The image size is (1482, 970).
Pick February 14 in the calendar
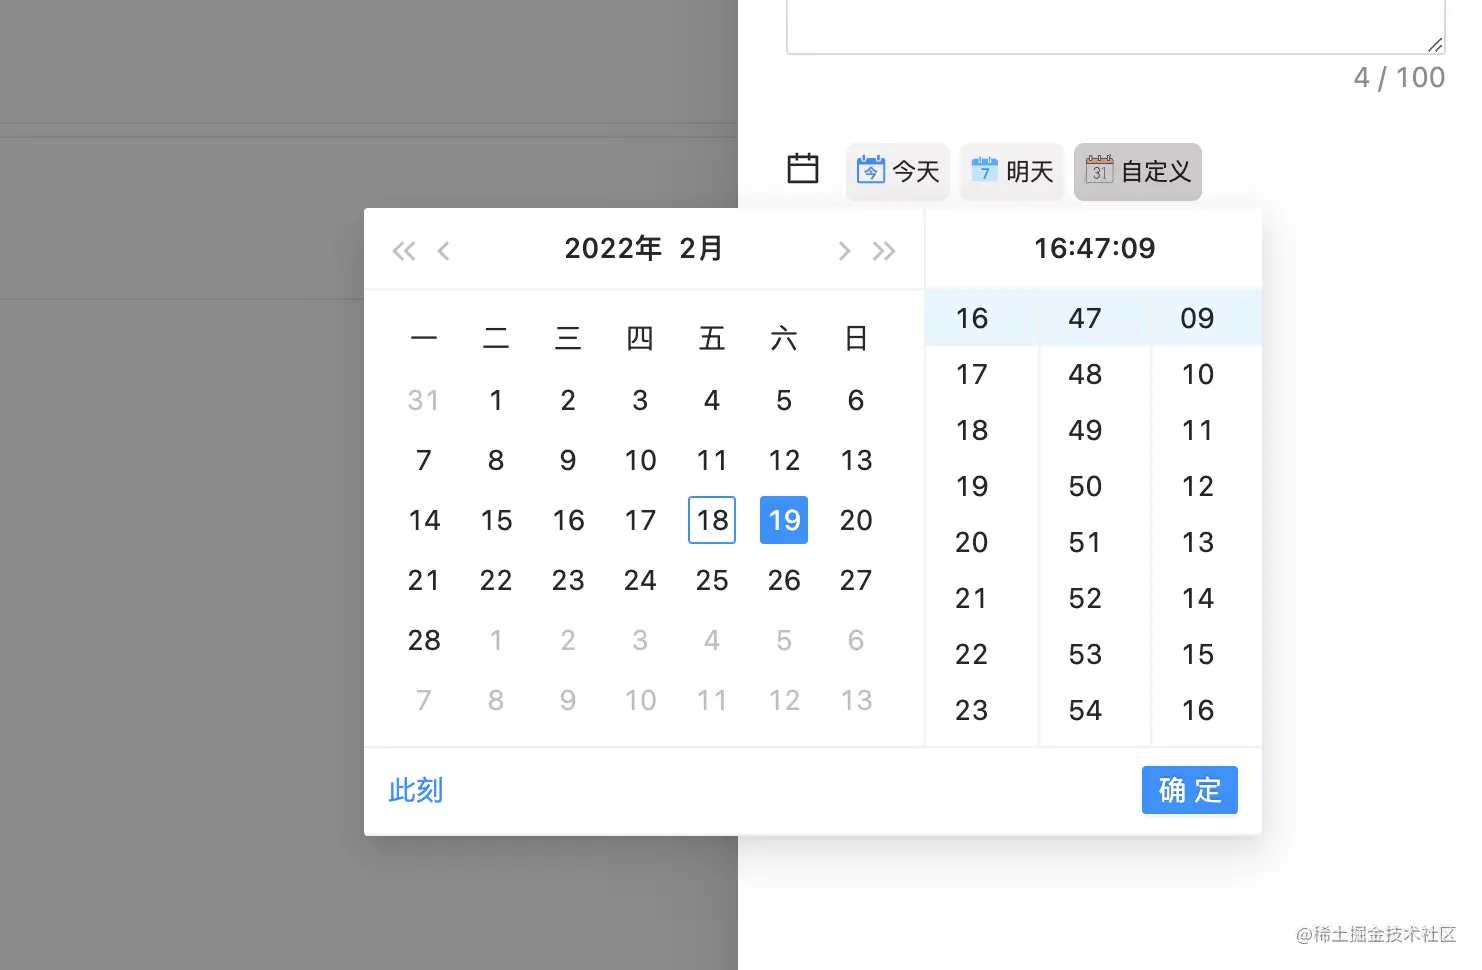point(424,520)
